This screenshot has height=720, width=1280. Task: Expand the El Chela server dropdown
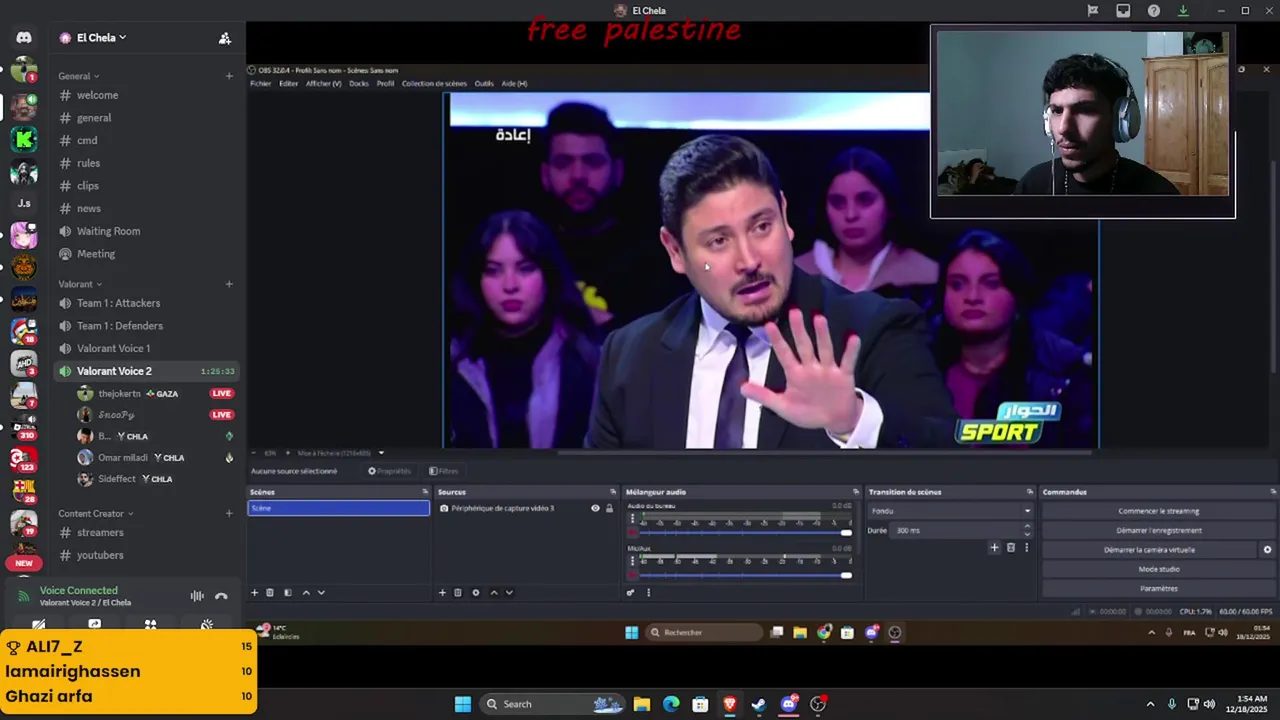tap(101, 38)
